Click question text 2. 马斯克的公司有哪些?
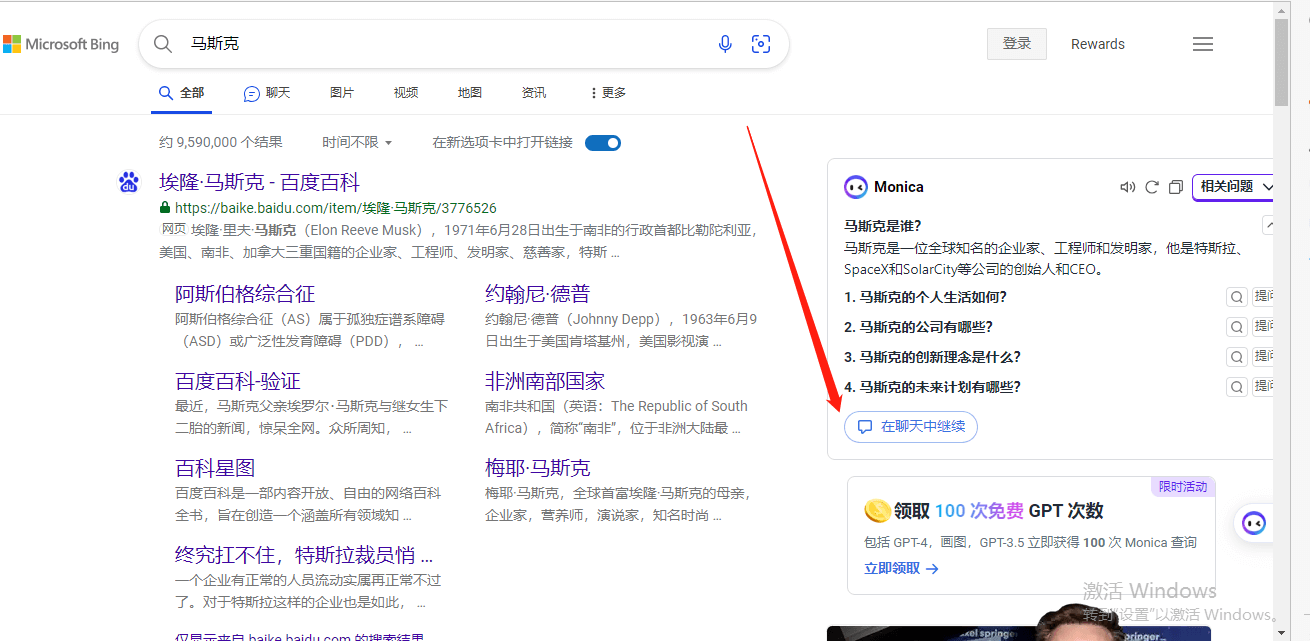This screenshot has width=1310, height=641. 919,327
